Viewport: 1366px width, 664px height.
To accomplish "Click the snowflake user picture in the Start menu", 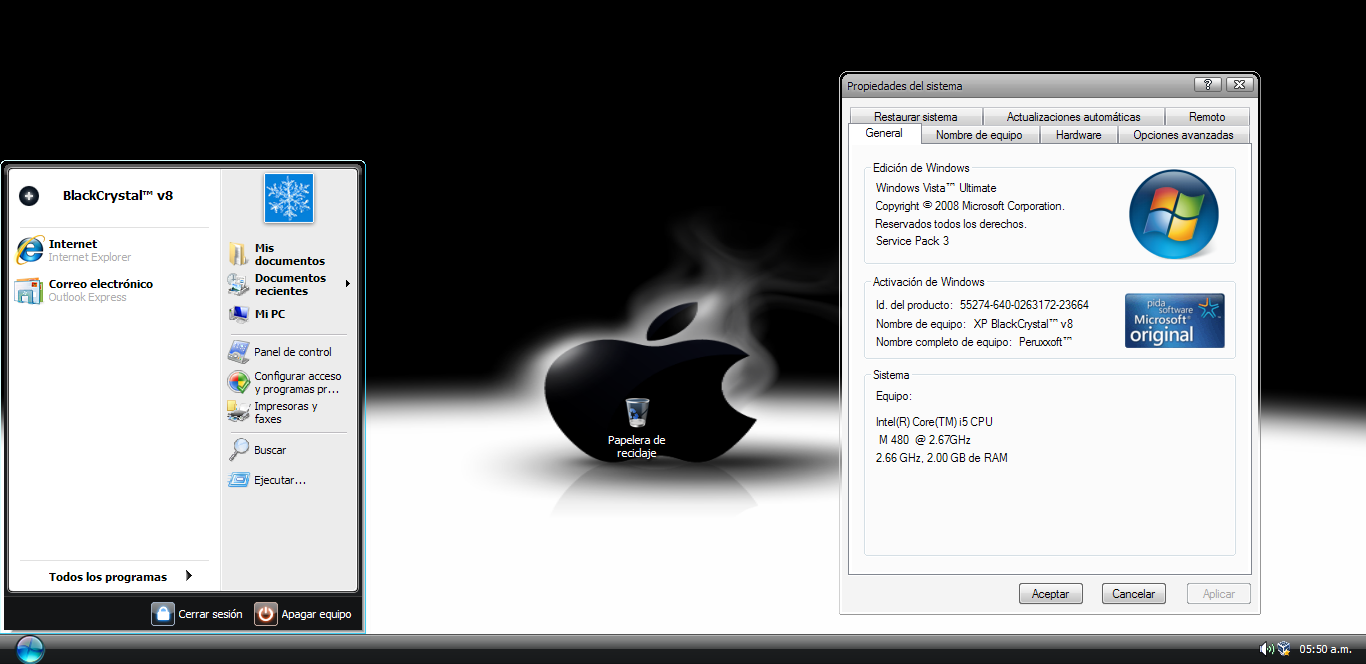I will point(289,198).
